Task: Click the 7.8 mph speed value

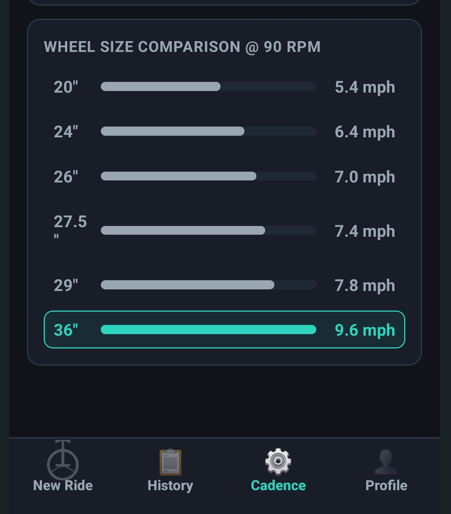Action: pyautogui.click(x=365, y=286)
